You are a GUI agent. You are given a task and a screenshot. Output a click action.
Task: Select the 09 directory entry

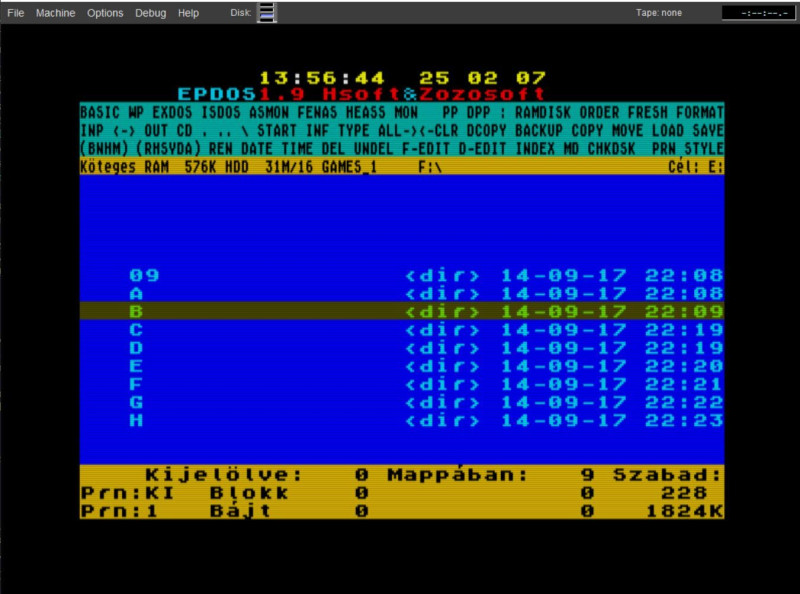(x=402, y=276)
